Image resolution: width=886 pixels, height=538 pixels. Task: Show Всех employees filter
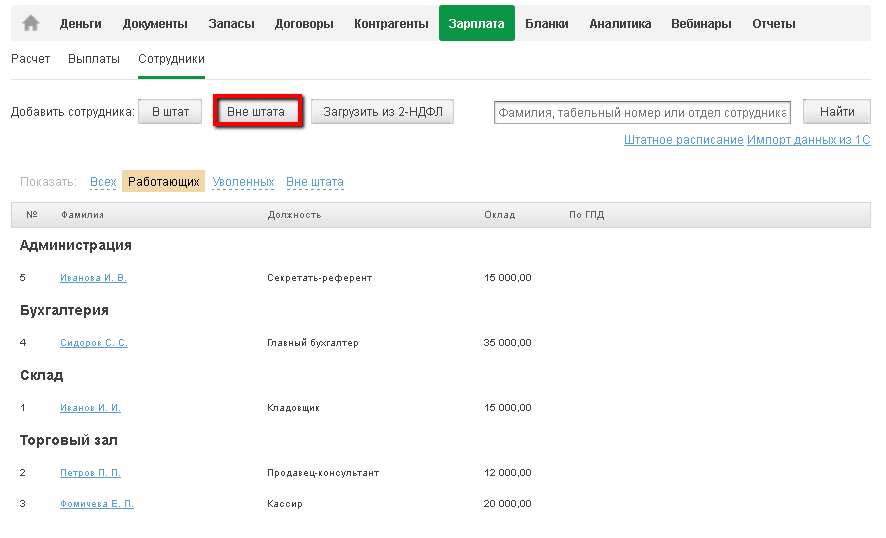point(103,182)
